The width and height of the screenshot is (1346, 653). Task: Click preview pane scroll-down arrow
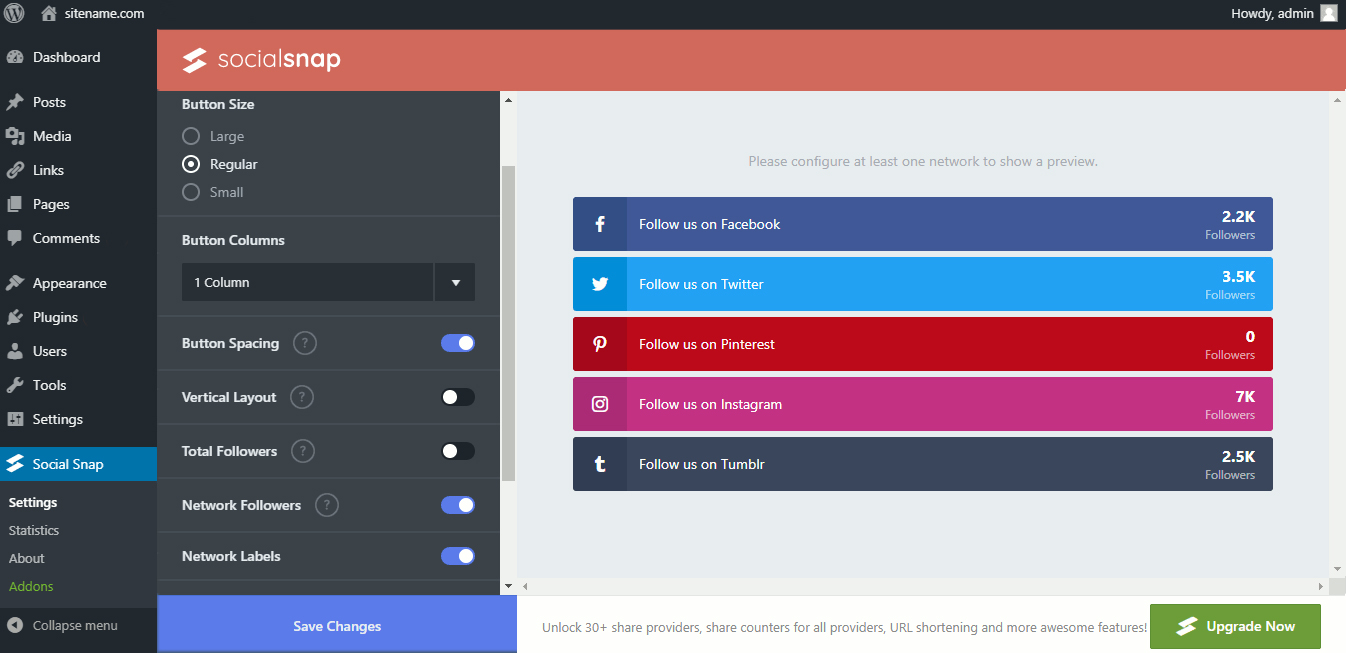point(1338,569)
